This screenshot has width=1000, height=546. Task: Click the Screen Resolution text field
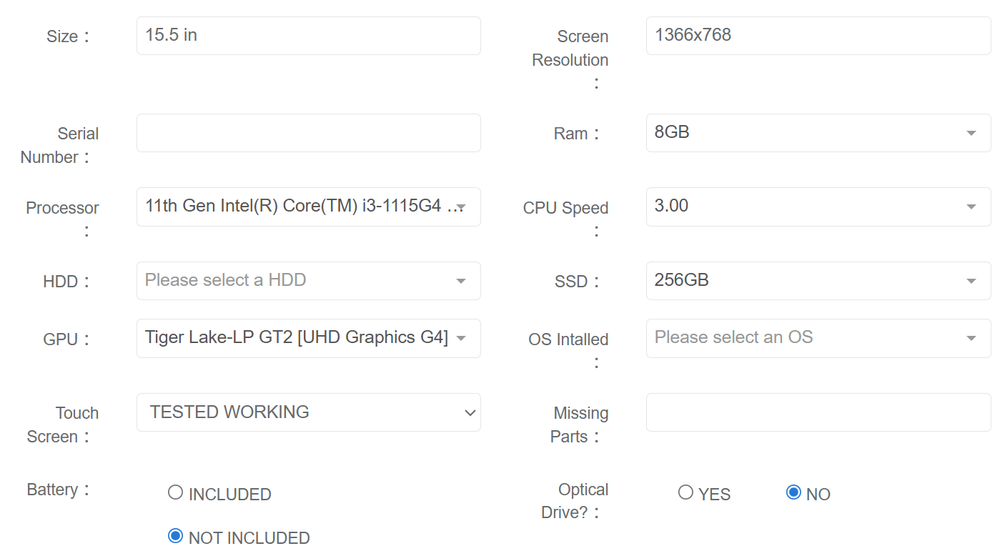click(817, 36)
